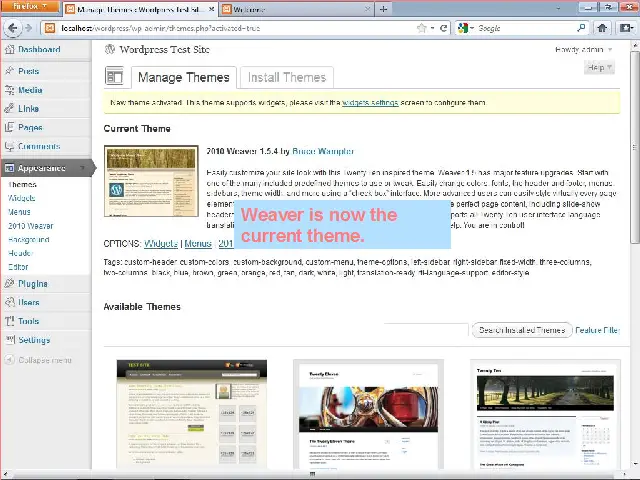The image size is (640, 480).
Task: Open Background under Appearance submenu
Action: [29, 240]
